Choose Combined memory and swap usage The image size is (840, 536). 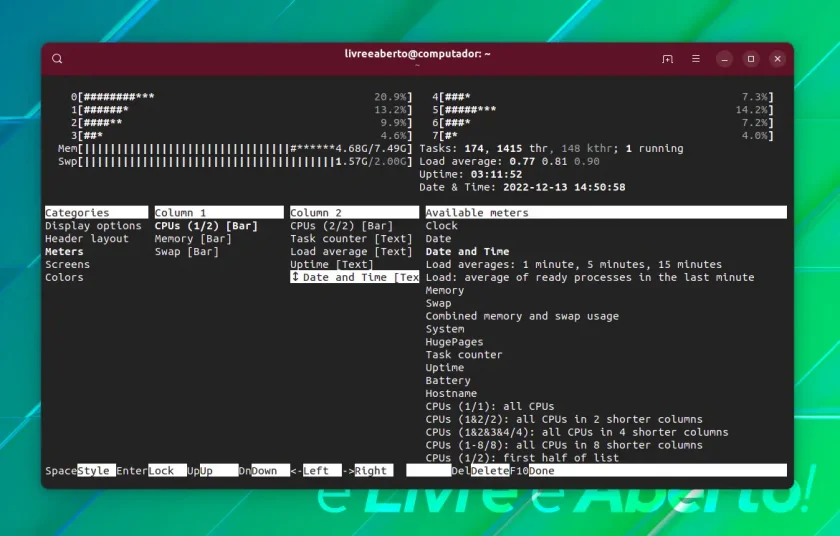pos(522,316)
